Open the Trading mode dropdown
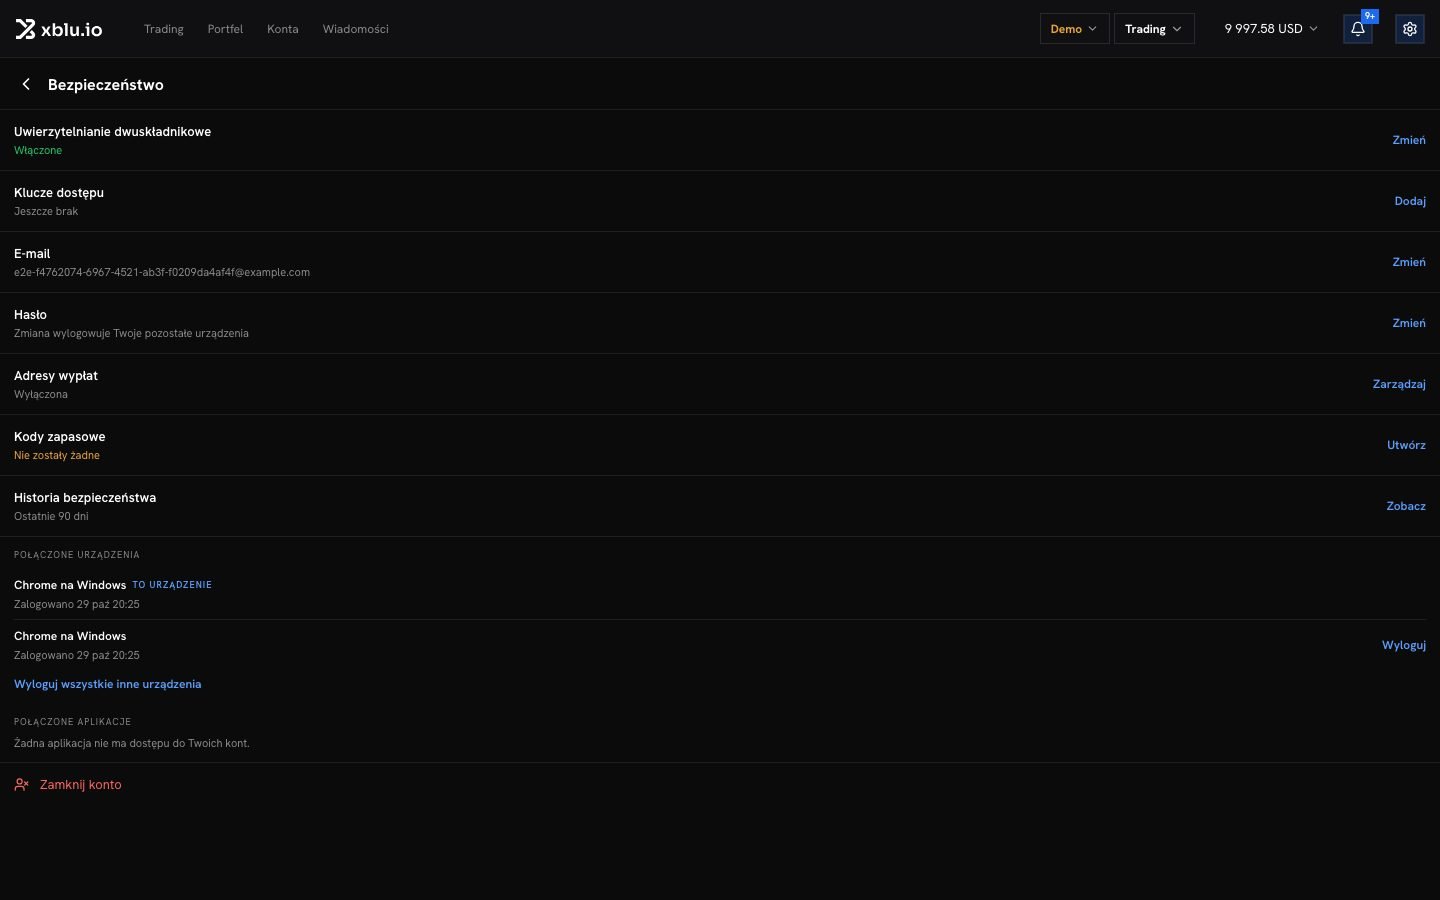 (x=1154, y=29)
